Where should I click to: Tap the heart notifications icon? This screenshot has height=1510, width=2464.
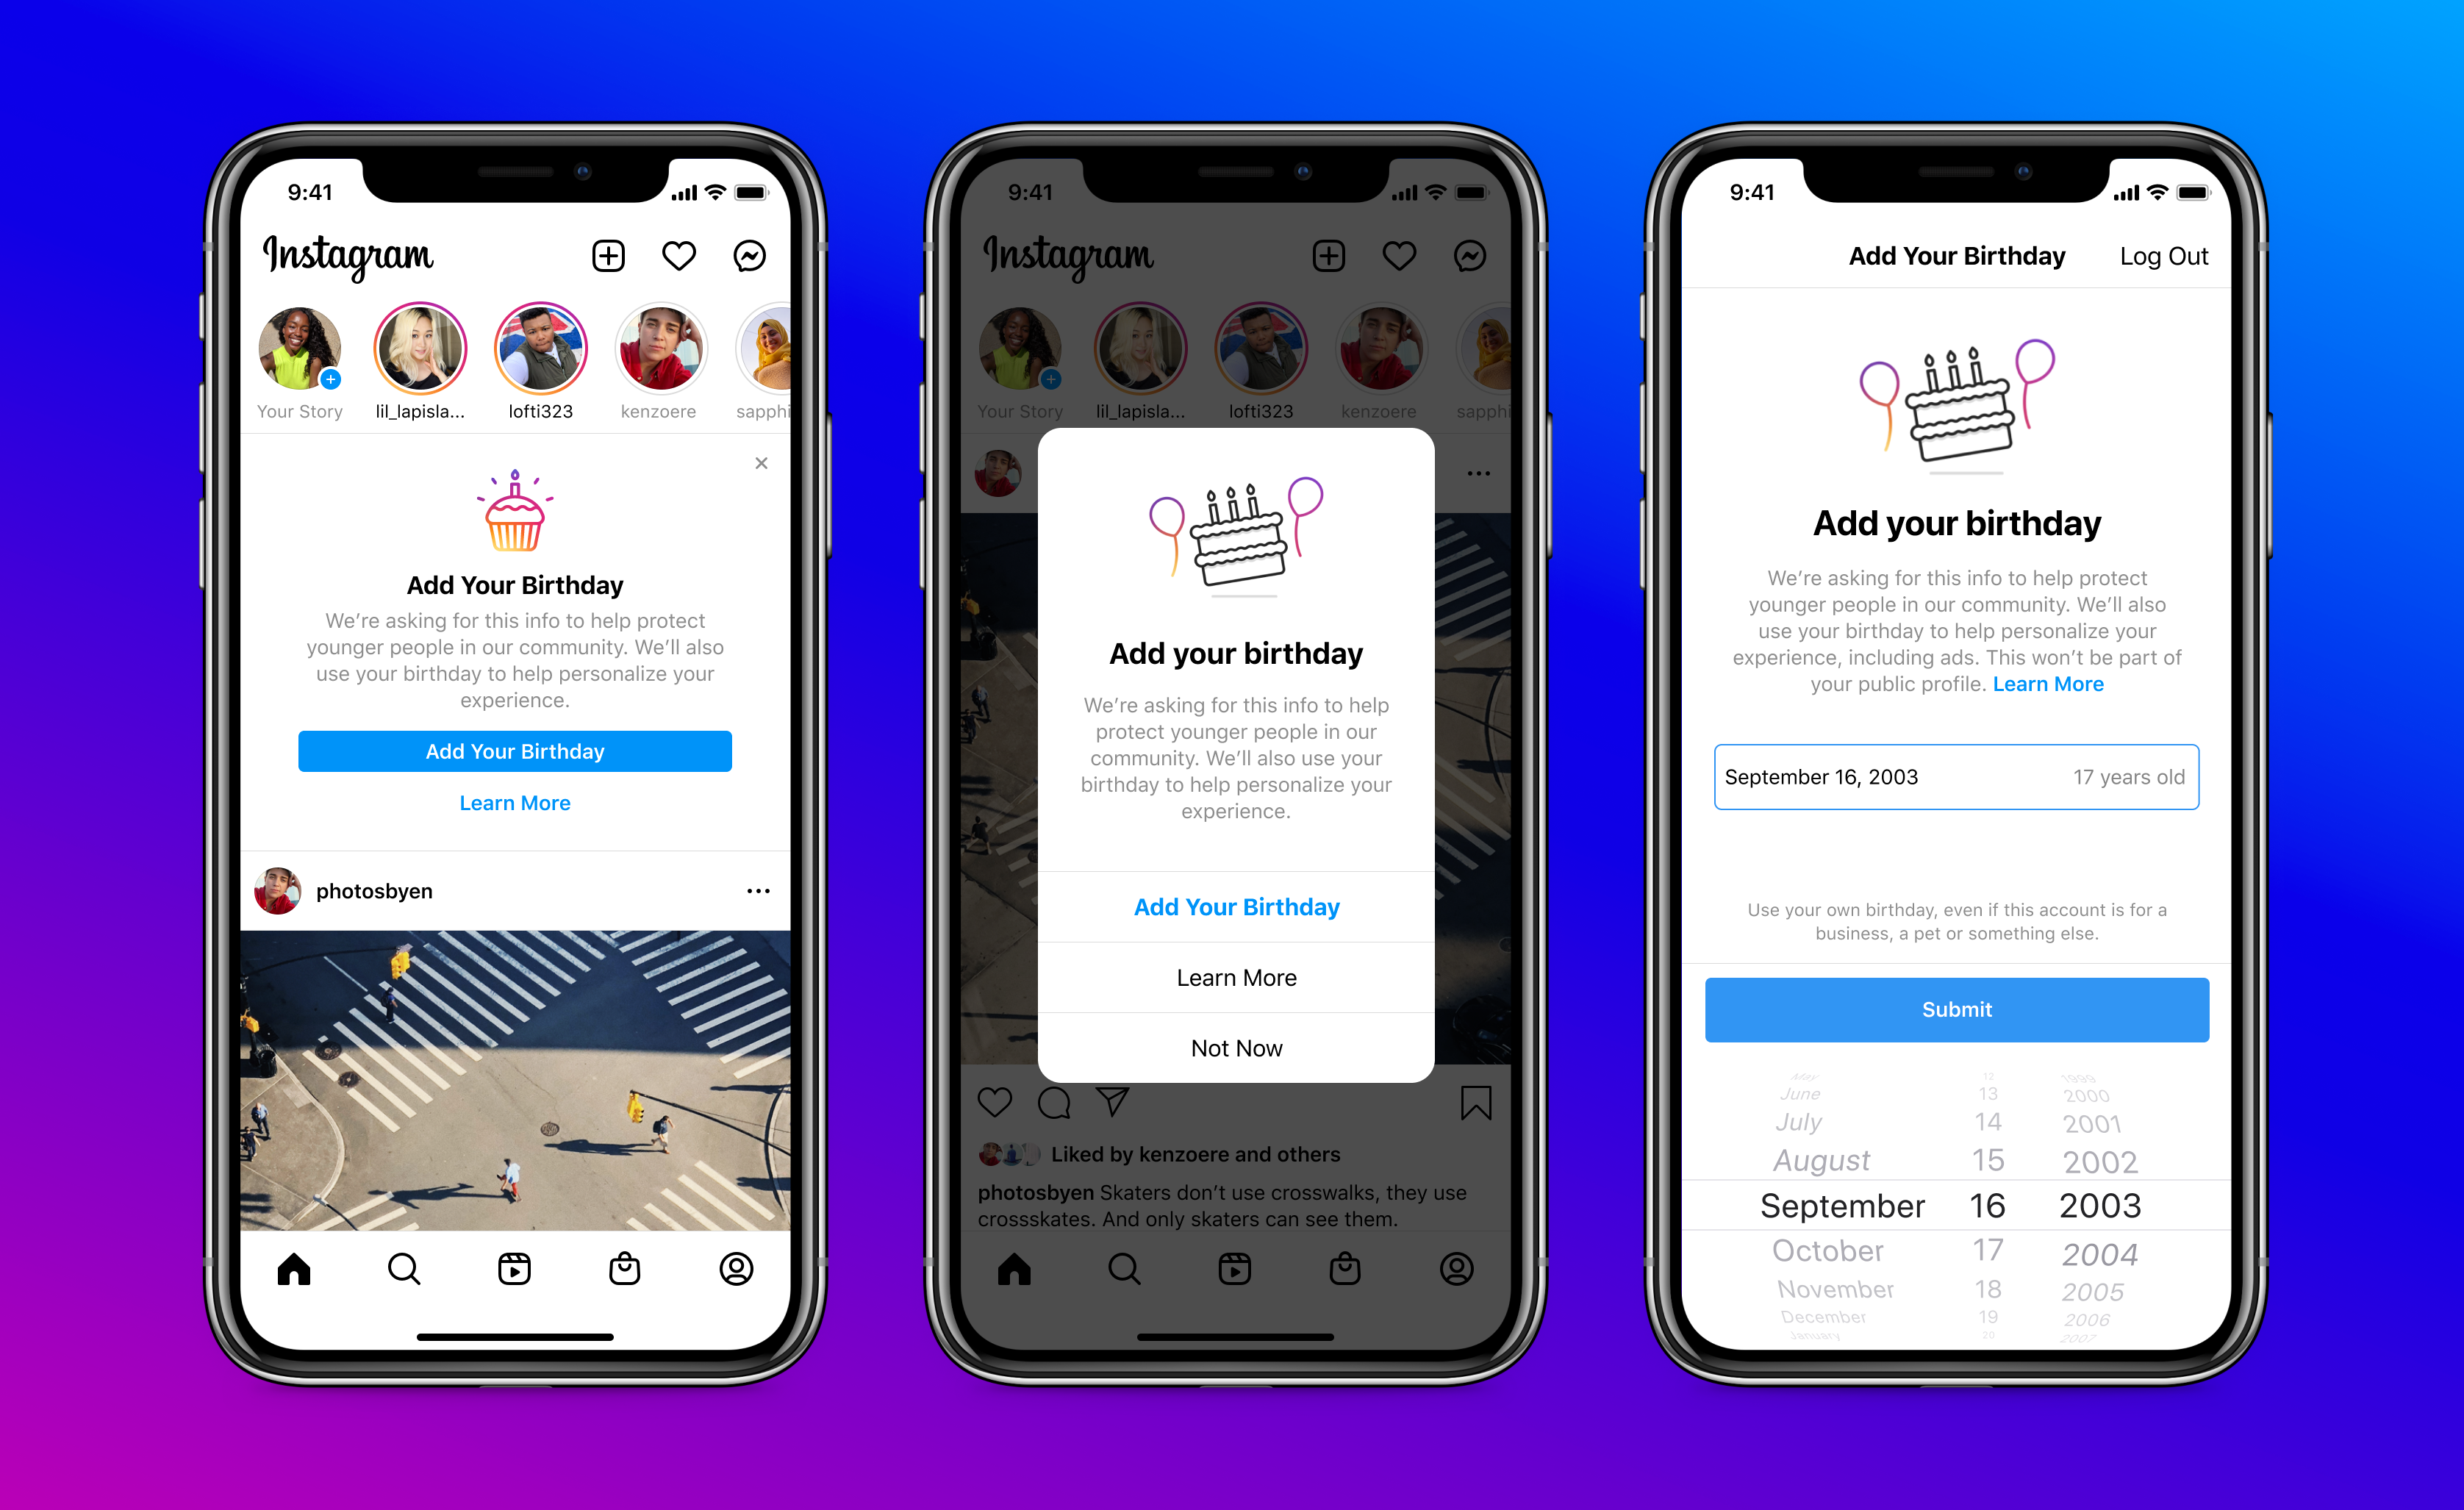point(679,255)
